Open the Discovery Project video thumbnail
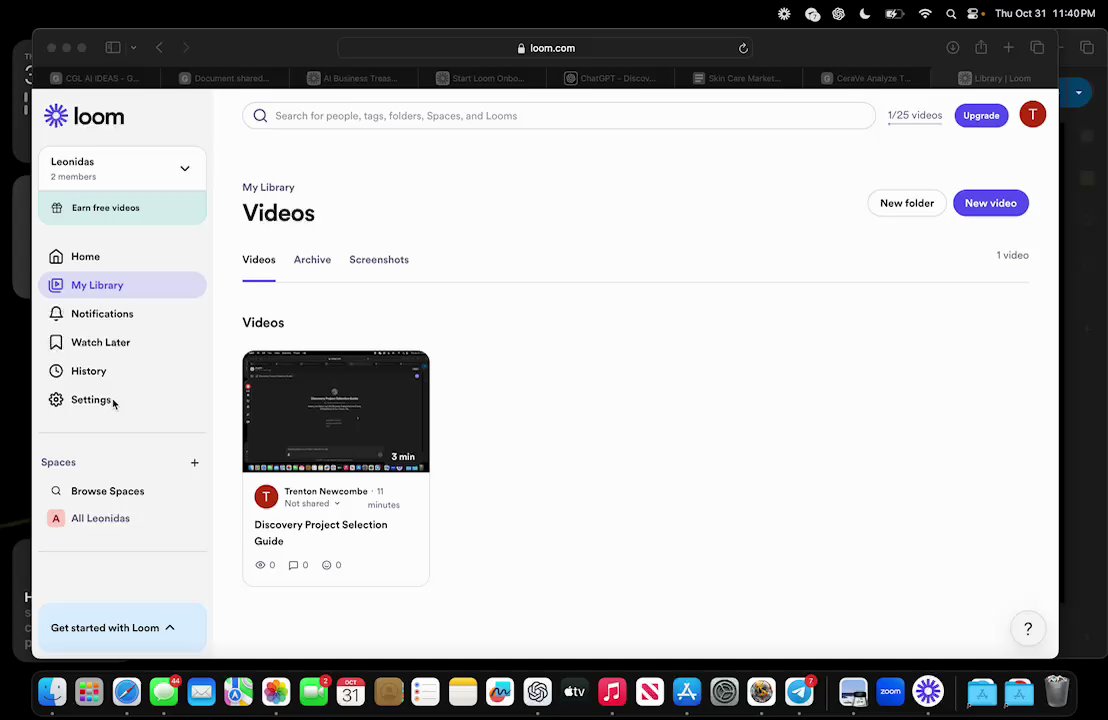This screenshot has height=720, width=1108. pyautogui.click(x=336, y=411)
